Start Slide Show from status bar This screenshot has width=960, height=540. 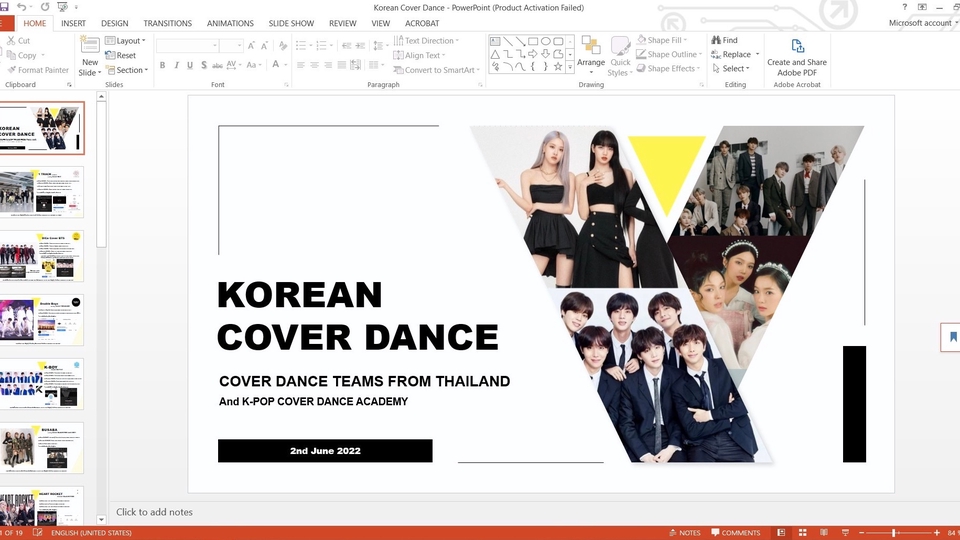(846, 533)
